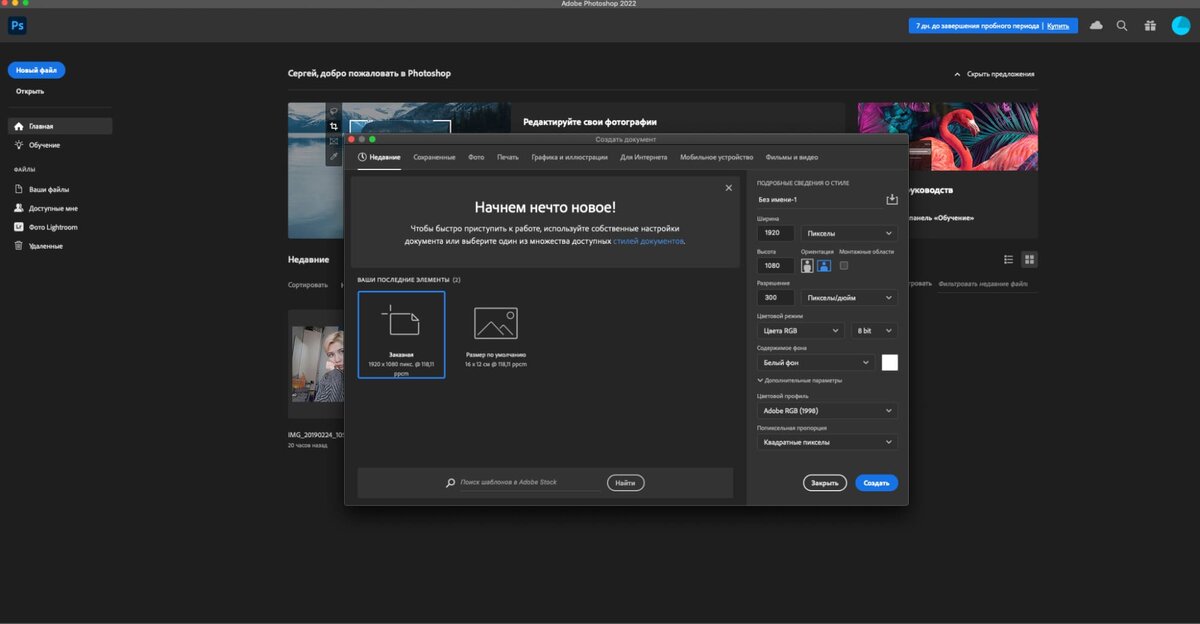1200x624 pixels.
Task: Open the user profile avatar
Action: tap(1181, 25)
